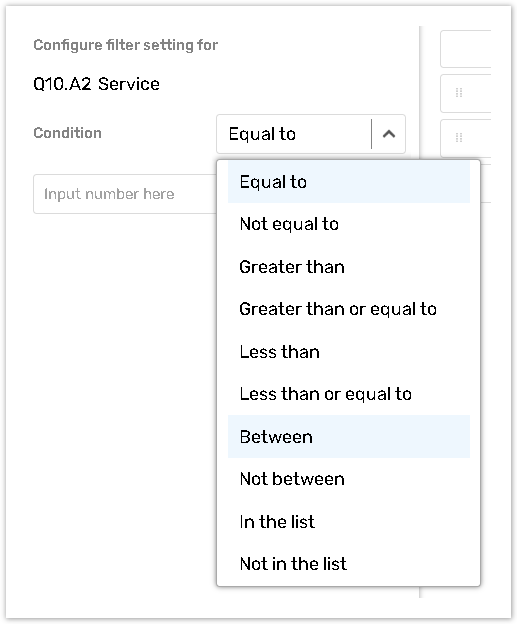
Task: Select the Between condition
Action: pyautogui.click(x=349, y=437)
